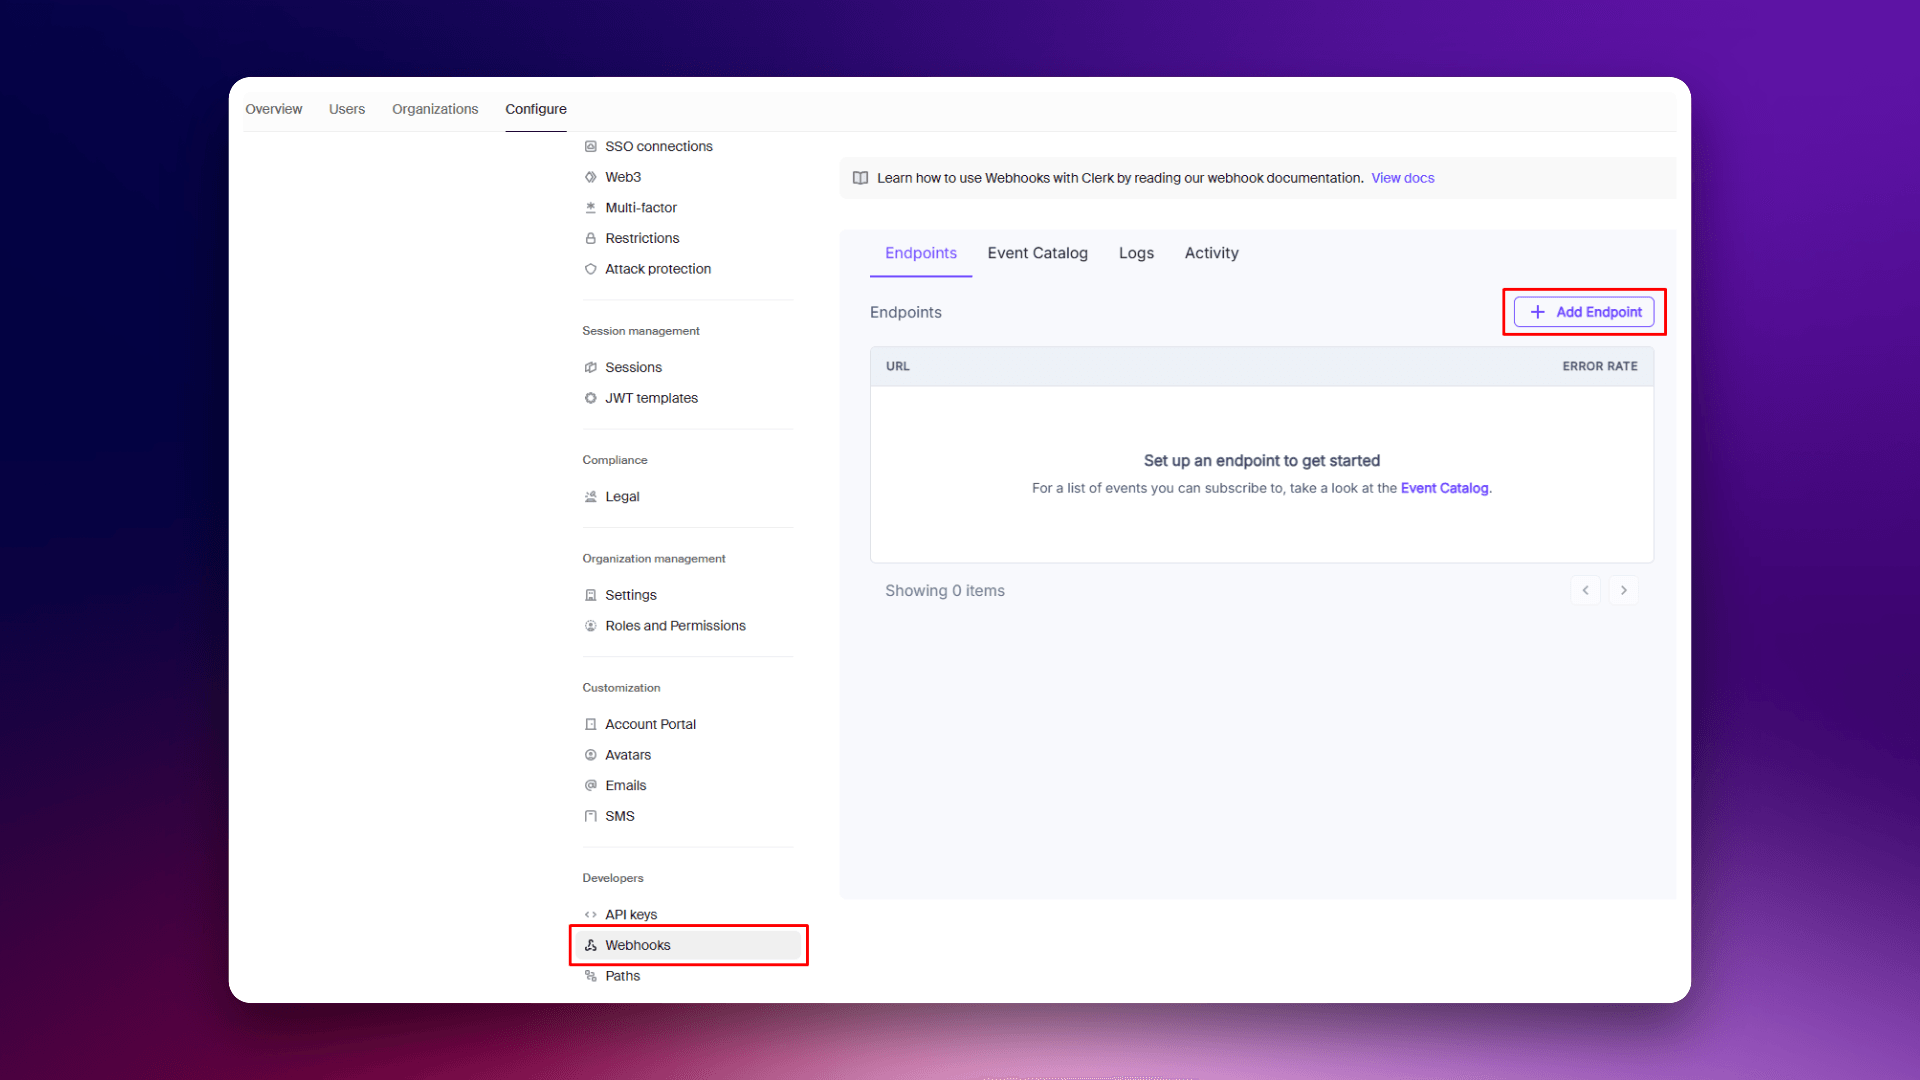Select Roles and Permissions in sidebar

click(675, 626)
